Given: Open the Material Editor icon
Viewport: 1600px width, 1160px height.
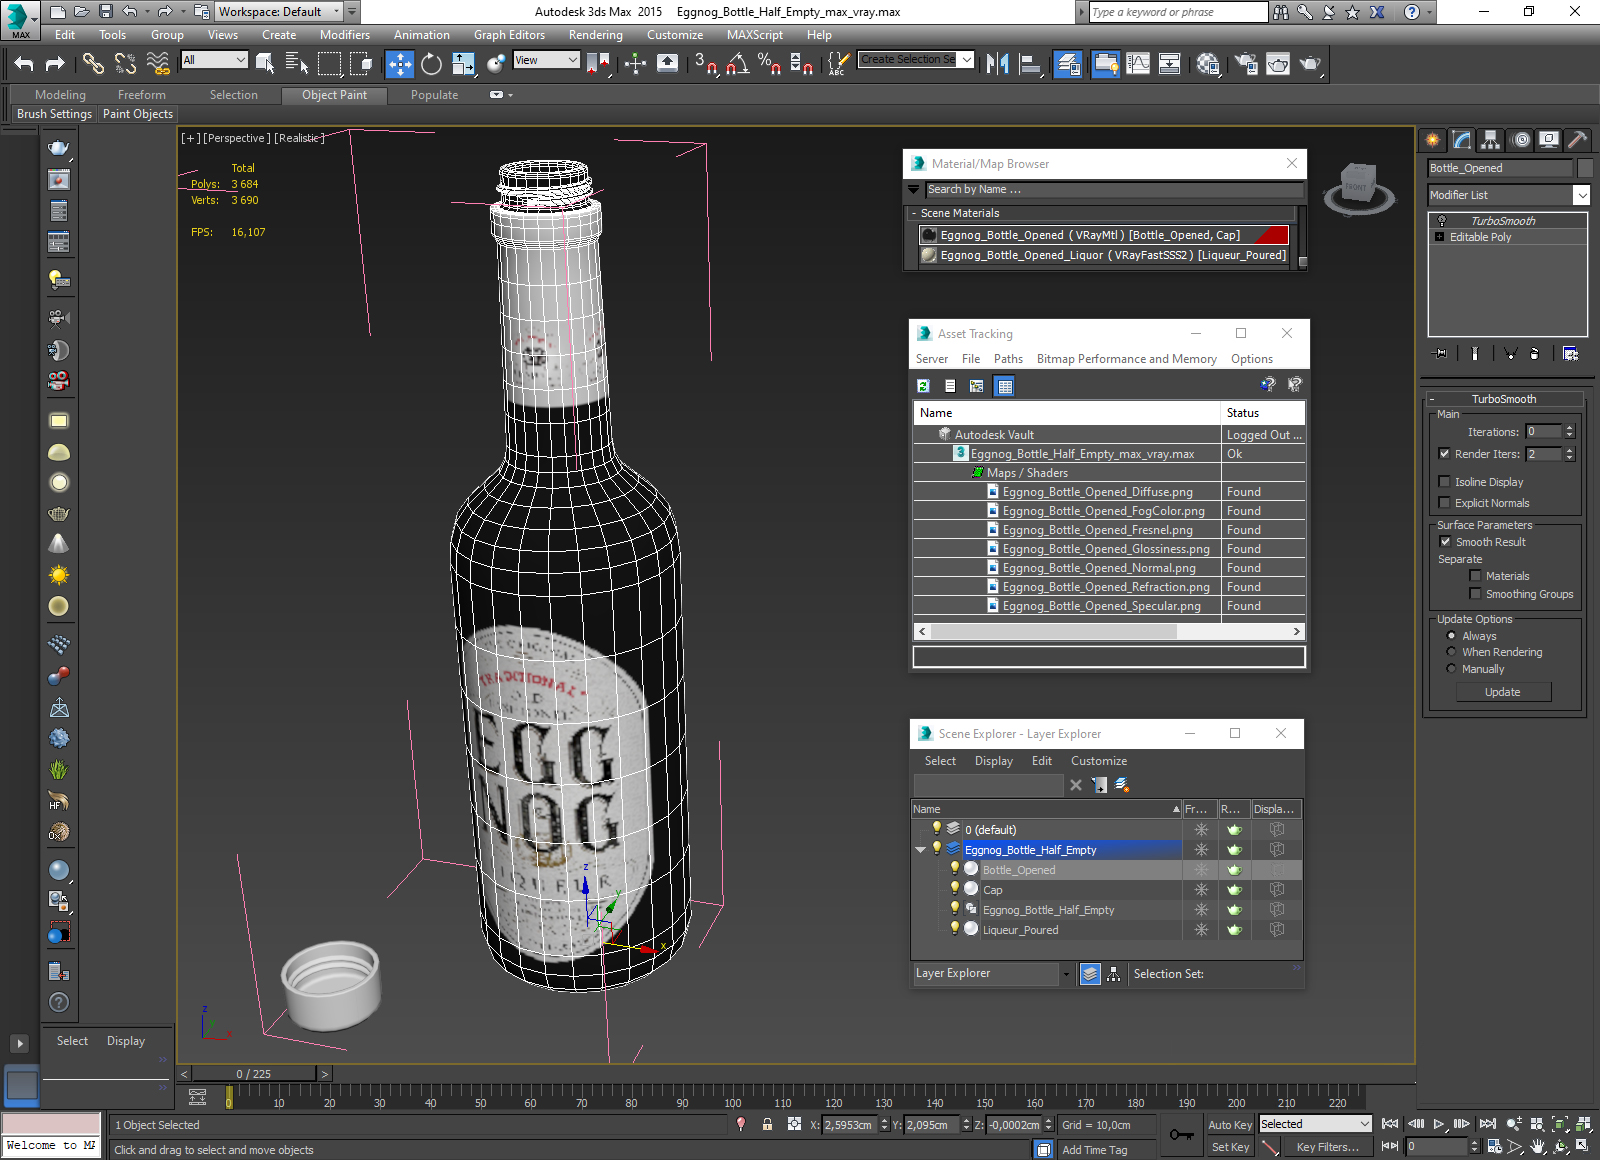Looking at the screenshot, I should coord(1208,64).
